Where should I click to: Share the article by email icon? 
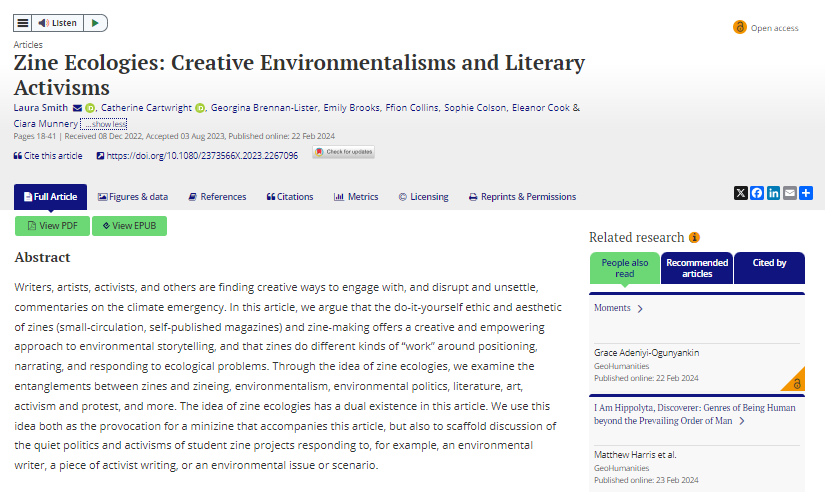790,193
